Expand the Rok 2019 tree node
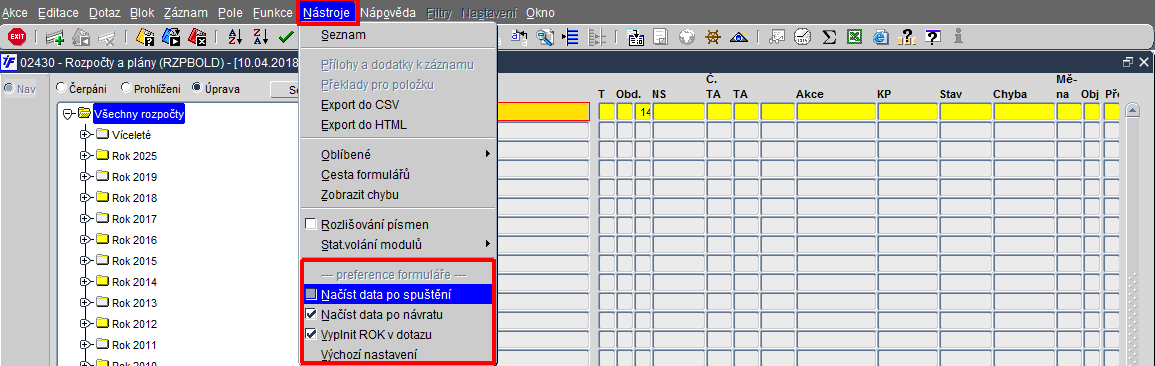The height and width of the screenshot is (366, 1155). [x=84, y=177]
